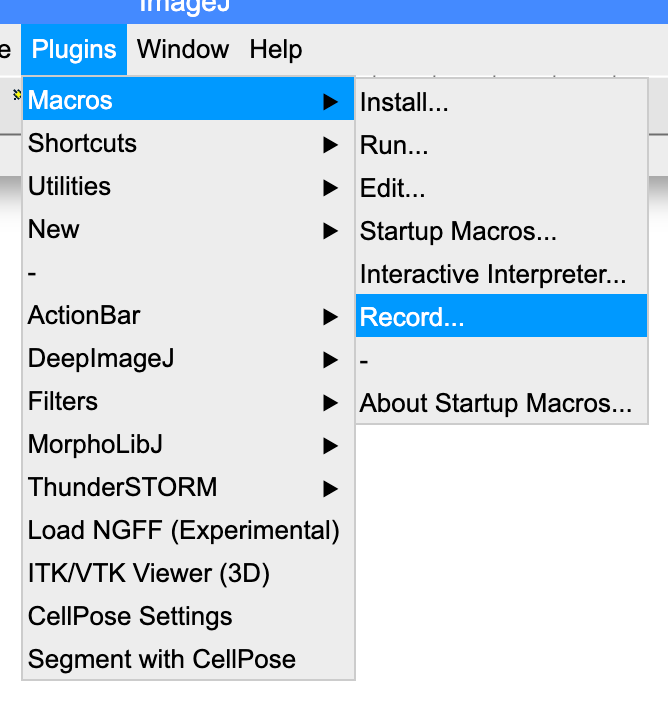Expand the Filters submenu
Viewport: 668px width, 710px height.
pos(188,402)
